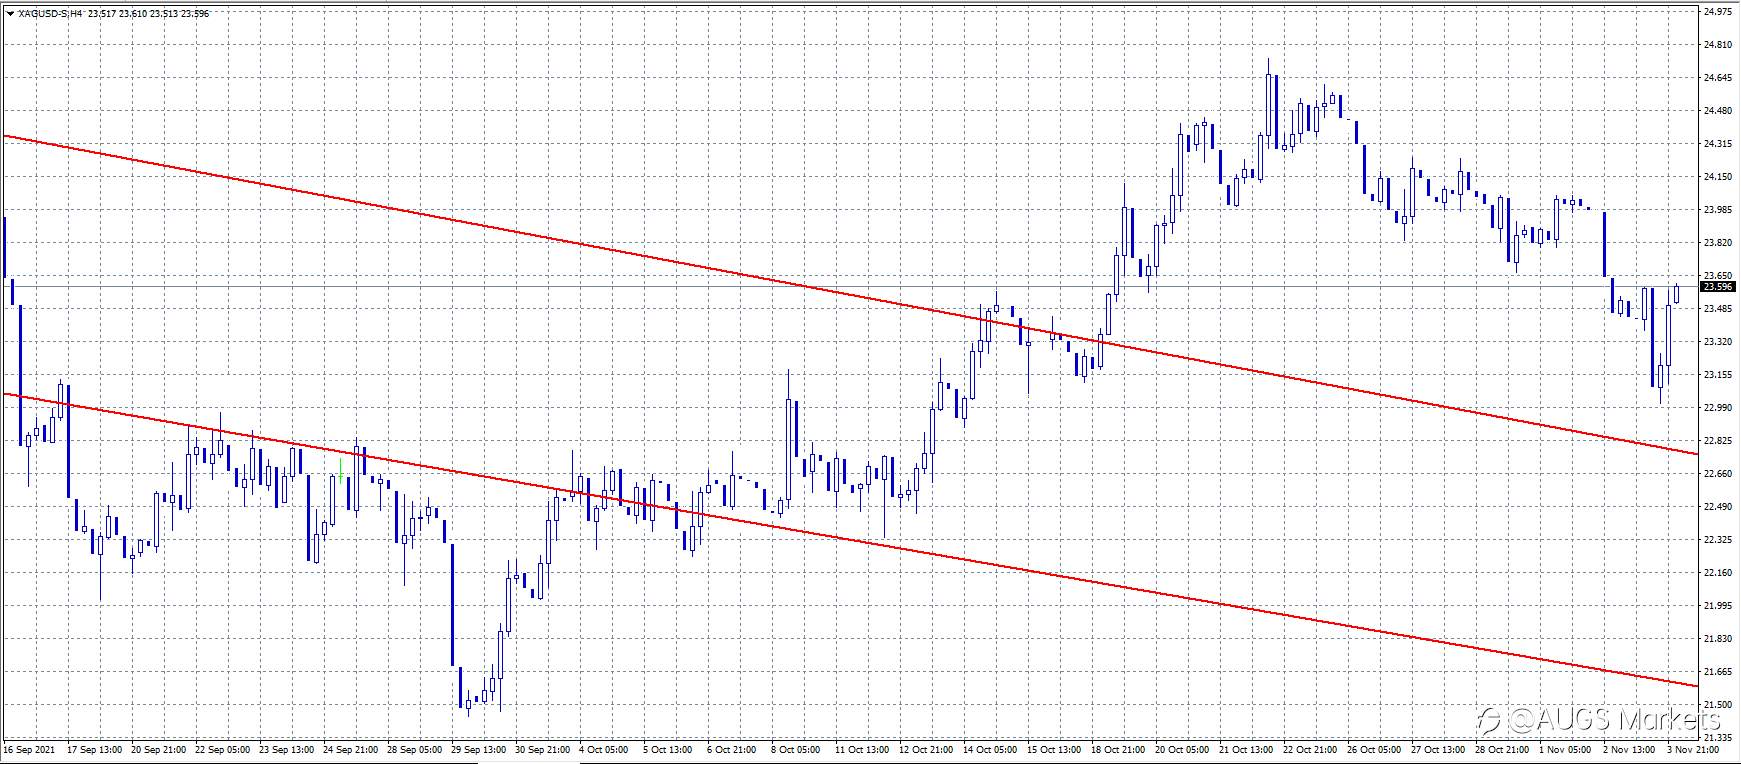Click the 22 Oct 21:00 time label

[x=1311, y=749]
